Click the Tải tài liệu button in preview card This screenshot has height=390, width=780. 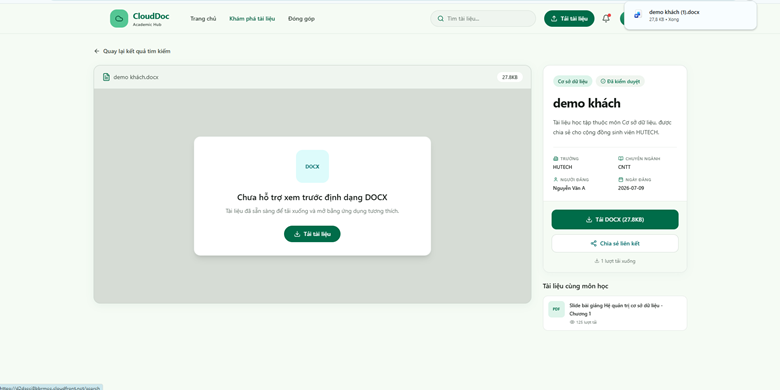(x=312, y=234)
